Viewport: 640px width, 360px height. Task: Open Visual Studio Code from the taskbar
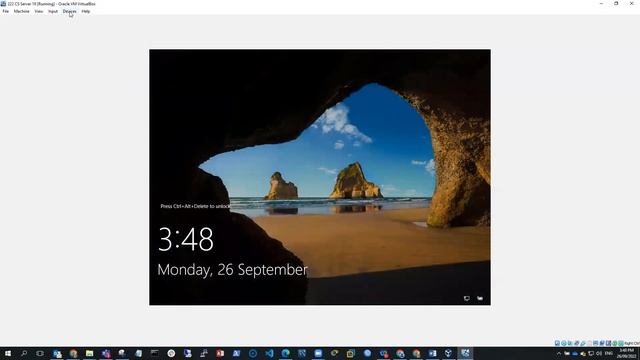pyautogui.click(x=269, y=353)
